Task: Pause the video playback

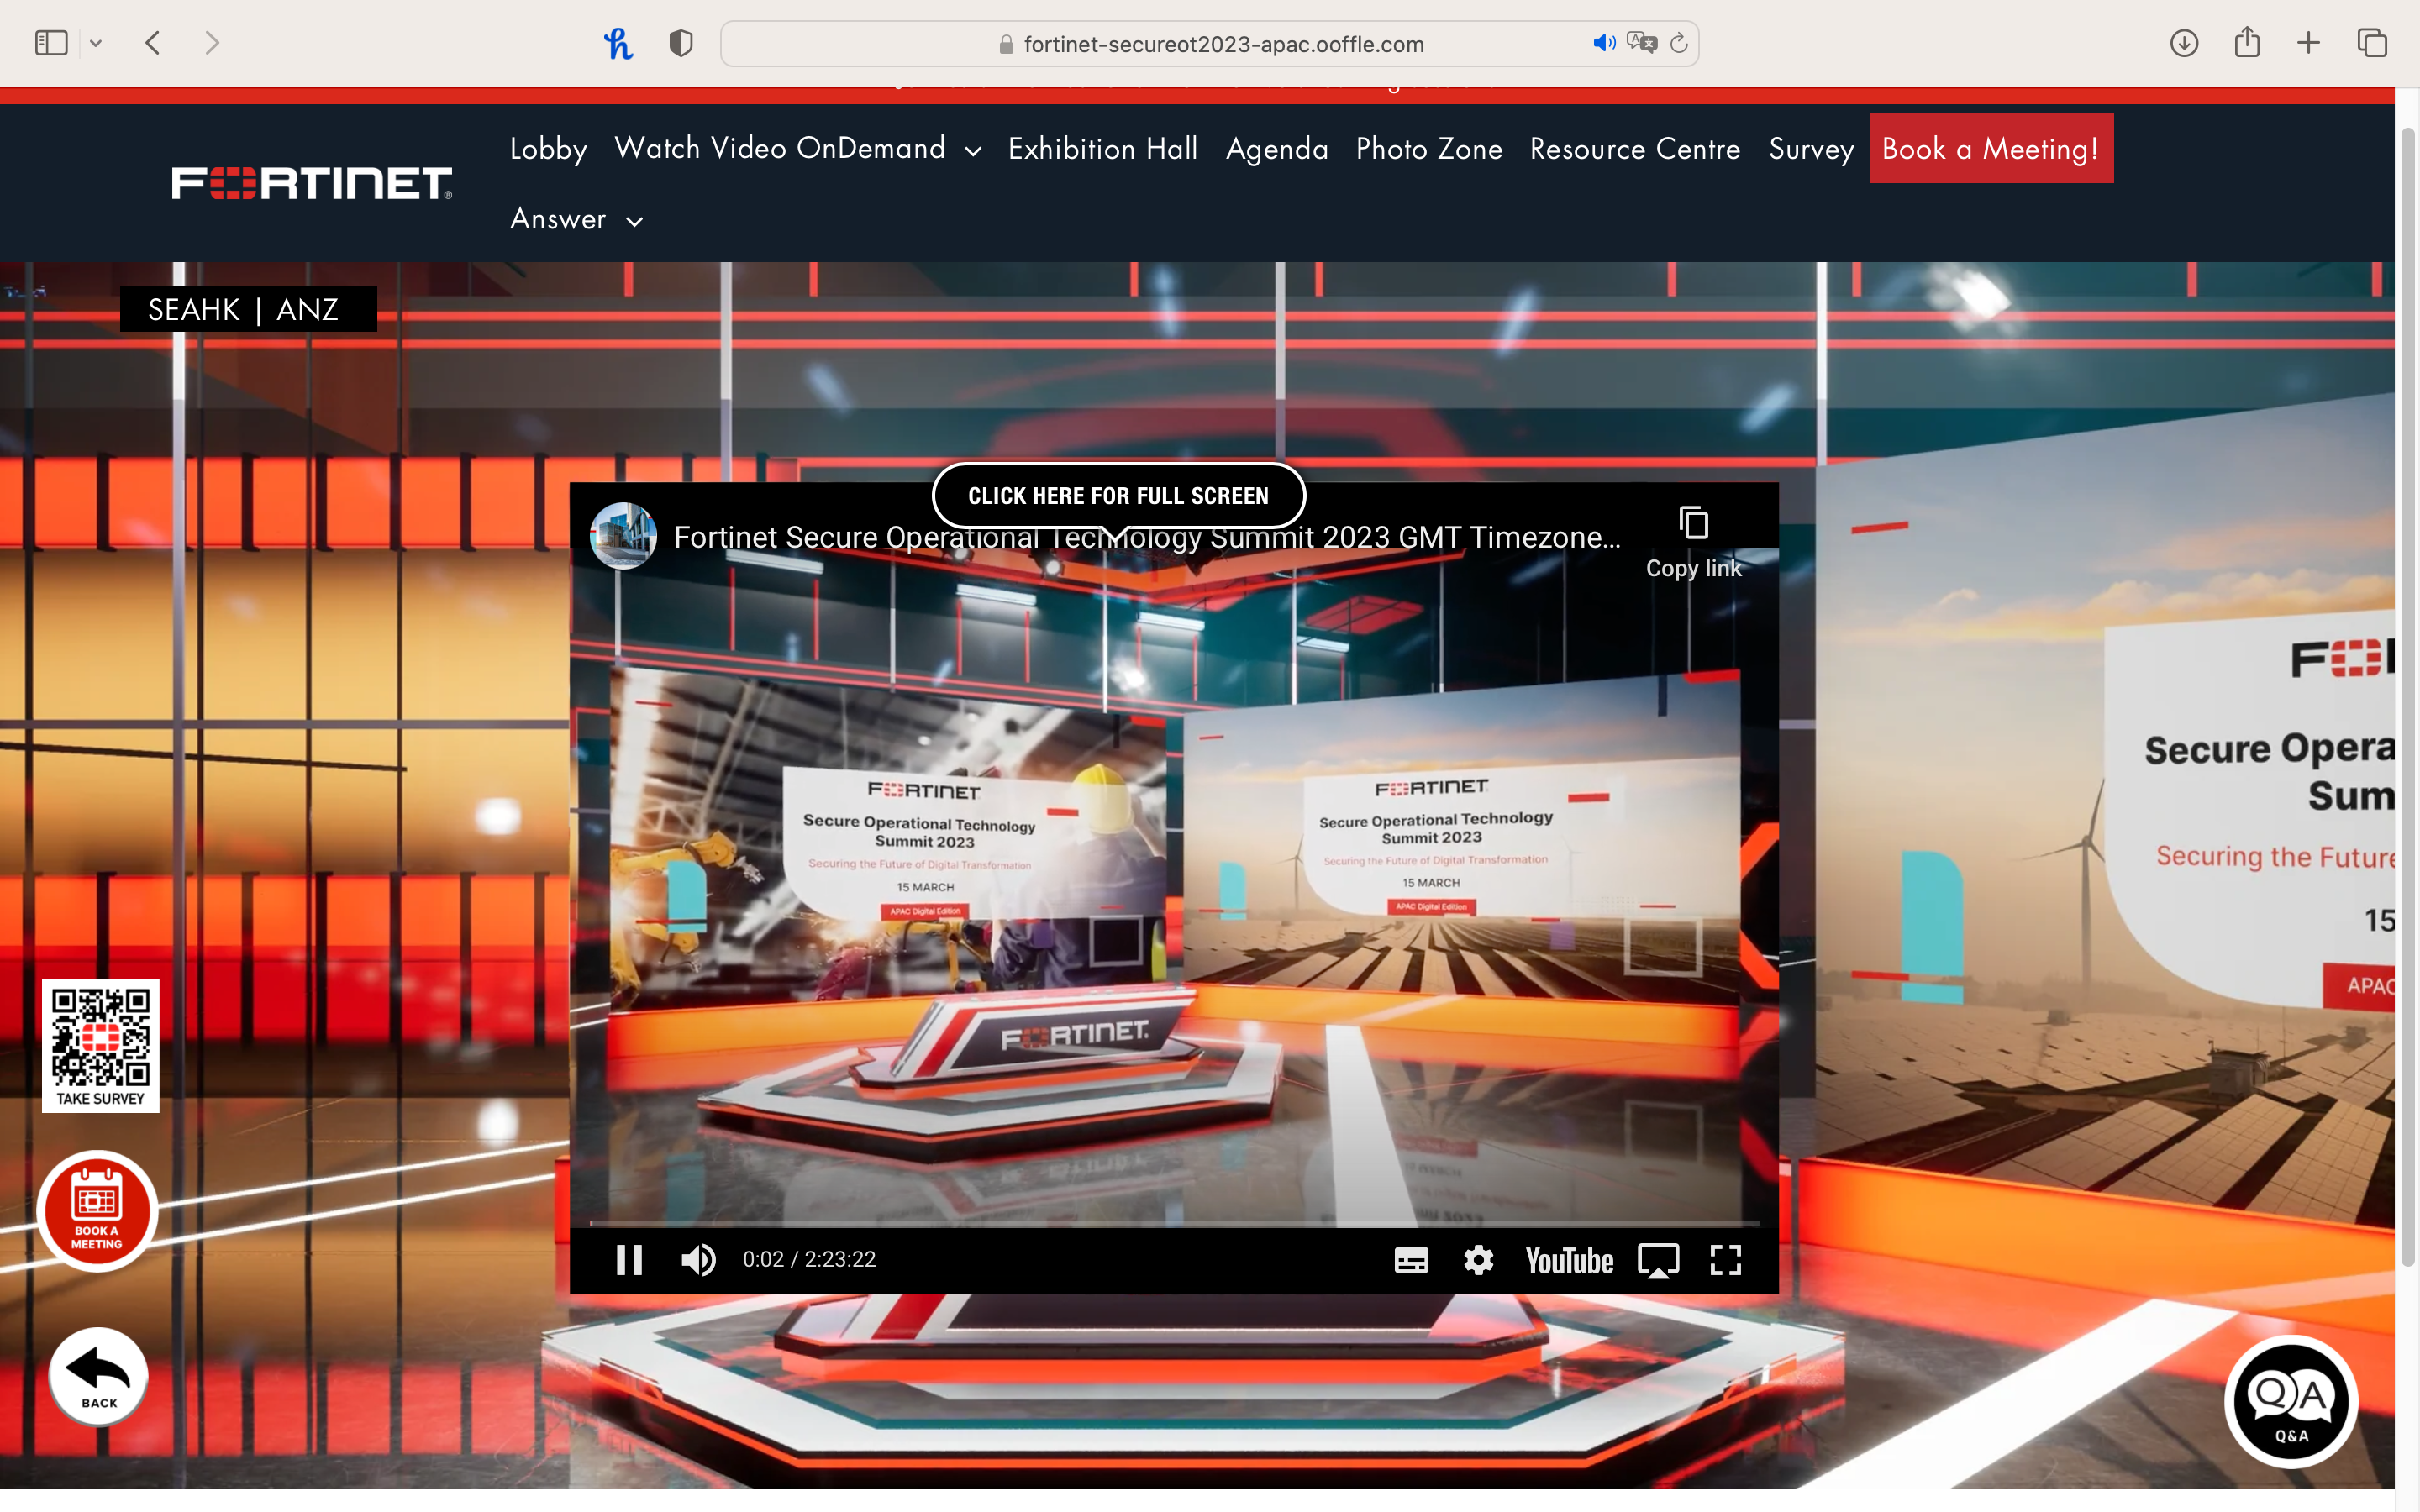Action: (x=629, y=1259)
